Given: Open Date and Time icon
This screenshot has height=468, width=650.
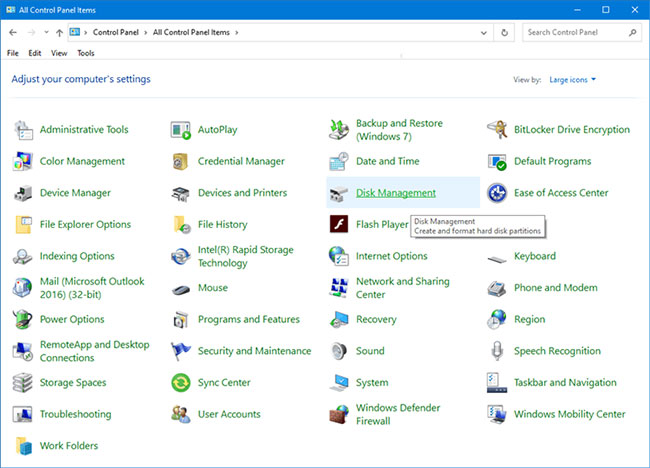Looking at the screenshot, I should click(x=339, y=161).
